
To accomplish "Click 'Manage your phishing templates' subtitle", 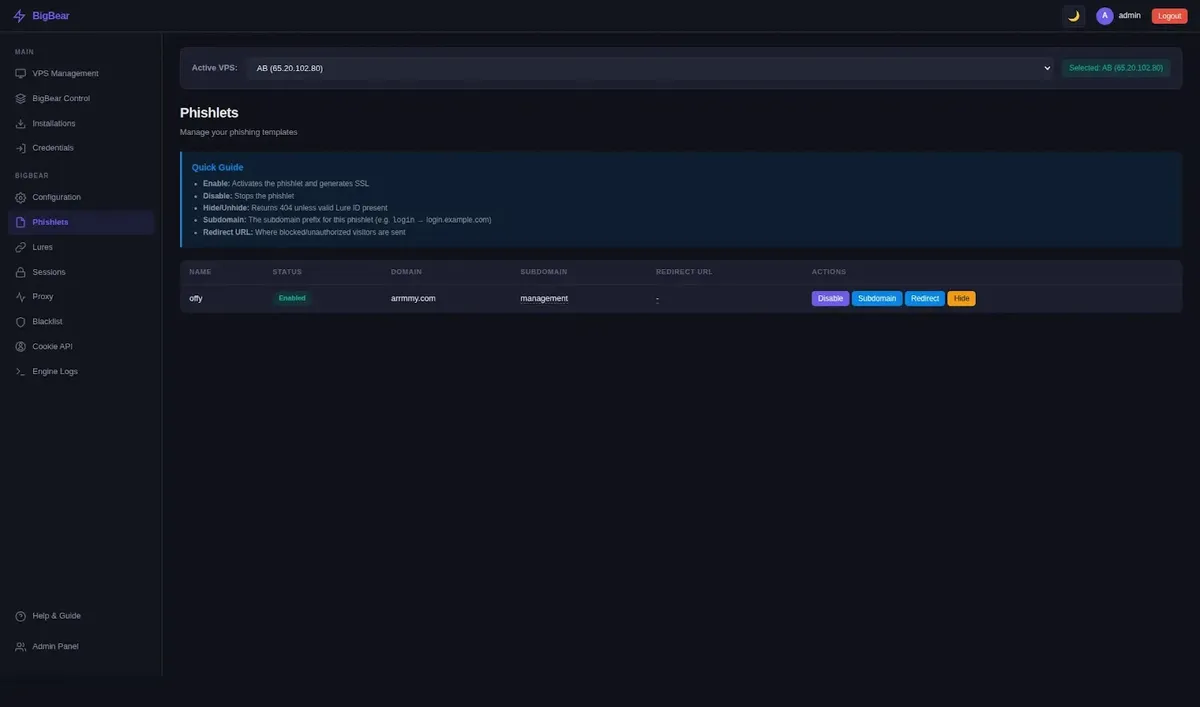I will pyautogui.click(x=238, y=132).
